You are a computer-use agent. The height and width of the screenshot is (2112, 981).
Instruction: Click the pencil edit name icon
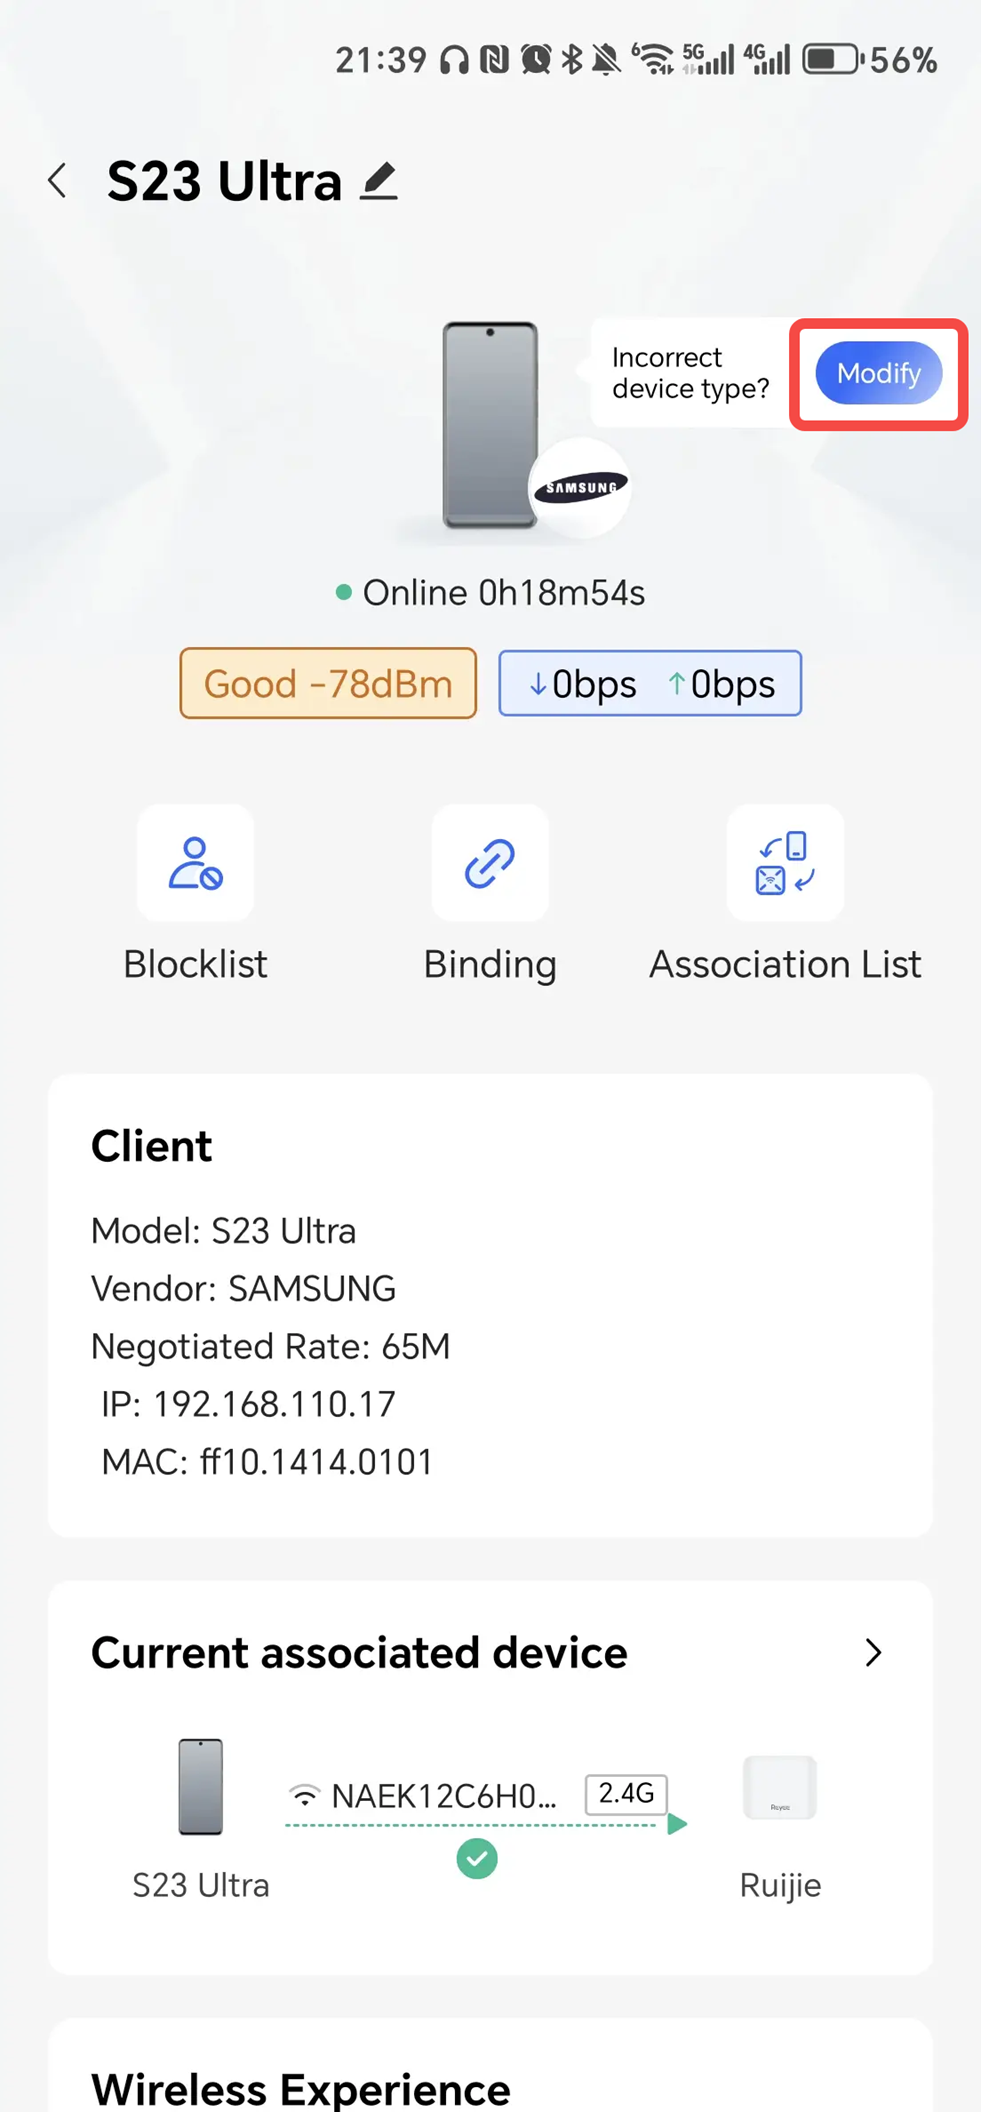coord(379,181)
